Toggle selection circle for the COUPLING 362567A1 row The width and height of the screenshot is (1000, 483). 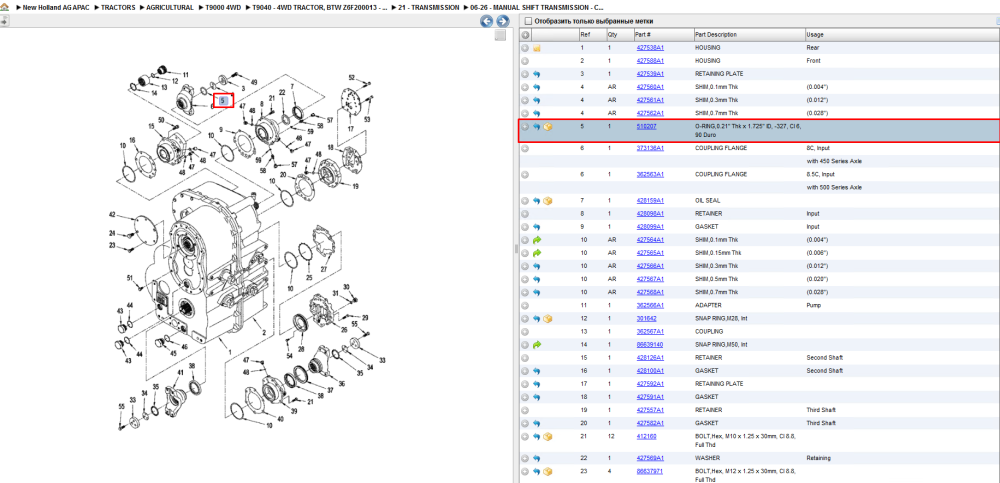(525, 332)
